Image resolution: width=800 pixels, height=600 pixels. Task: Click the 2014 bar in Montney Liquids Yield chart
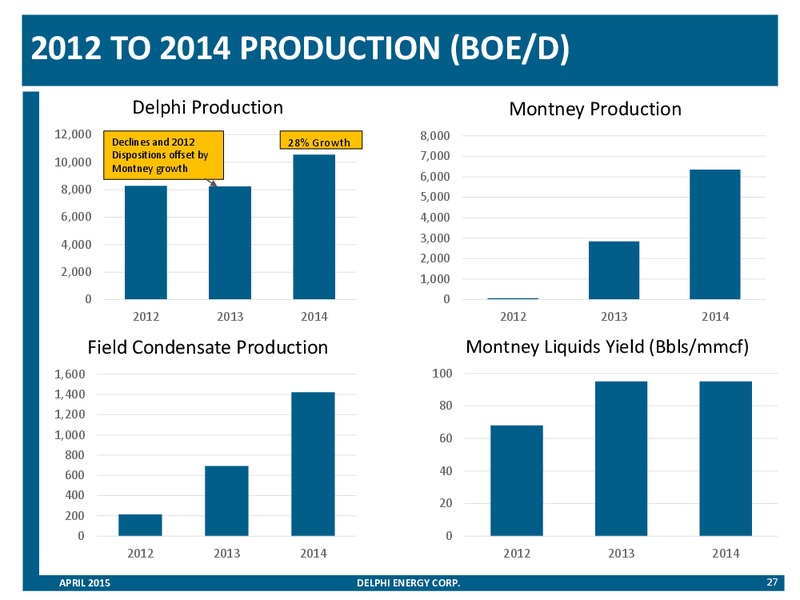(x=726, y=459)
